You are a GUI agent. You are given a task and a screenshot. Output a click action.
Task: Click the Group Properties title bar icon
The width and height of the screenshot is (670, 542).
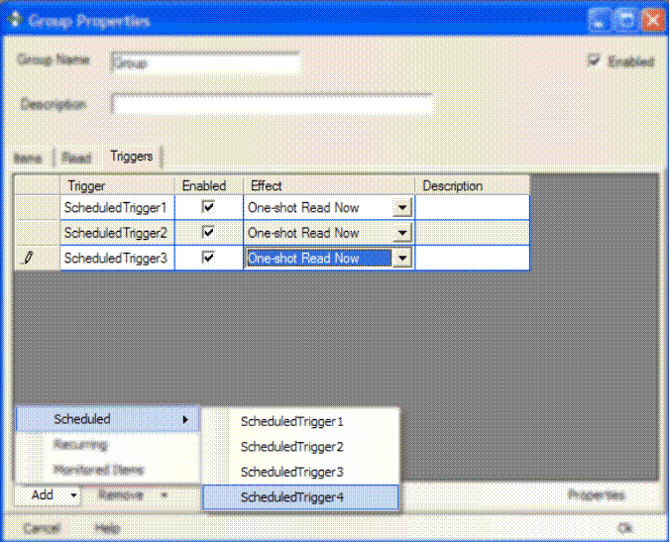tap(15, 19)
